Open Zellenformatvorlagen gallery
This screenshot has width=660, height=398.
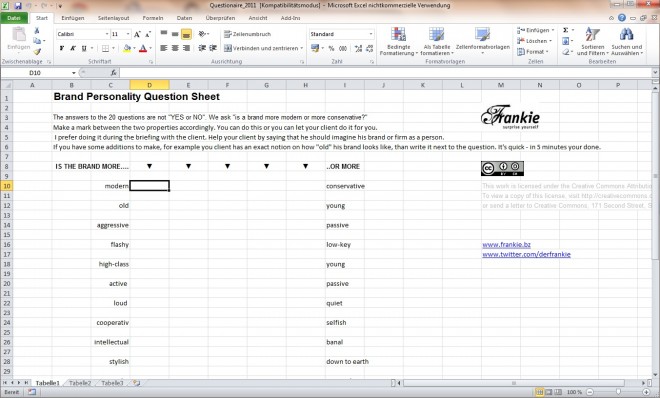[483, 41]
